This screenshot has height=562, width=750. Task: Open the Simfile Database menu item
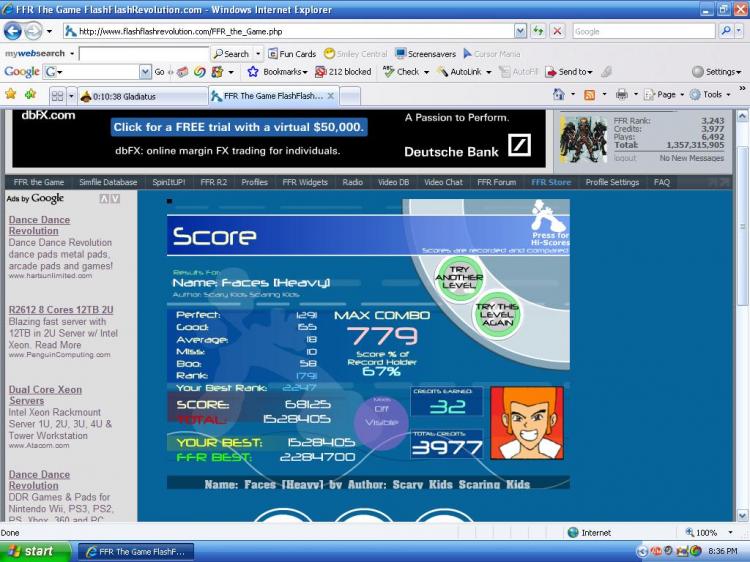pos(108,182)
